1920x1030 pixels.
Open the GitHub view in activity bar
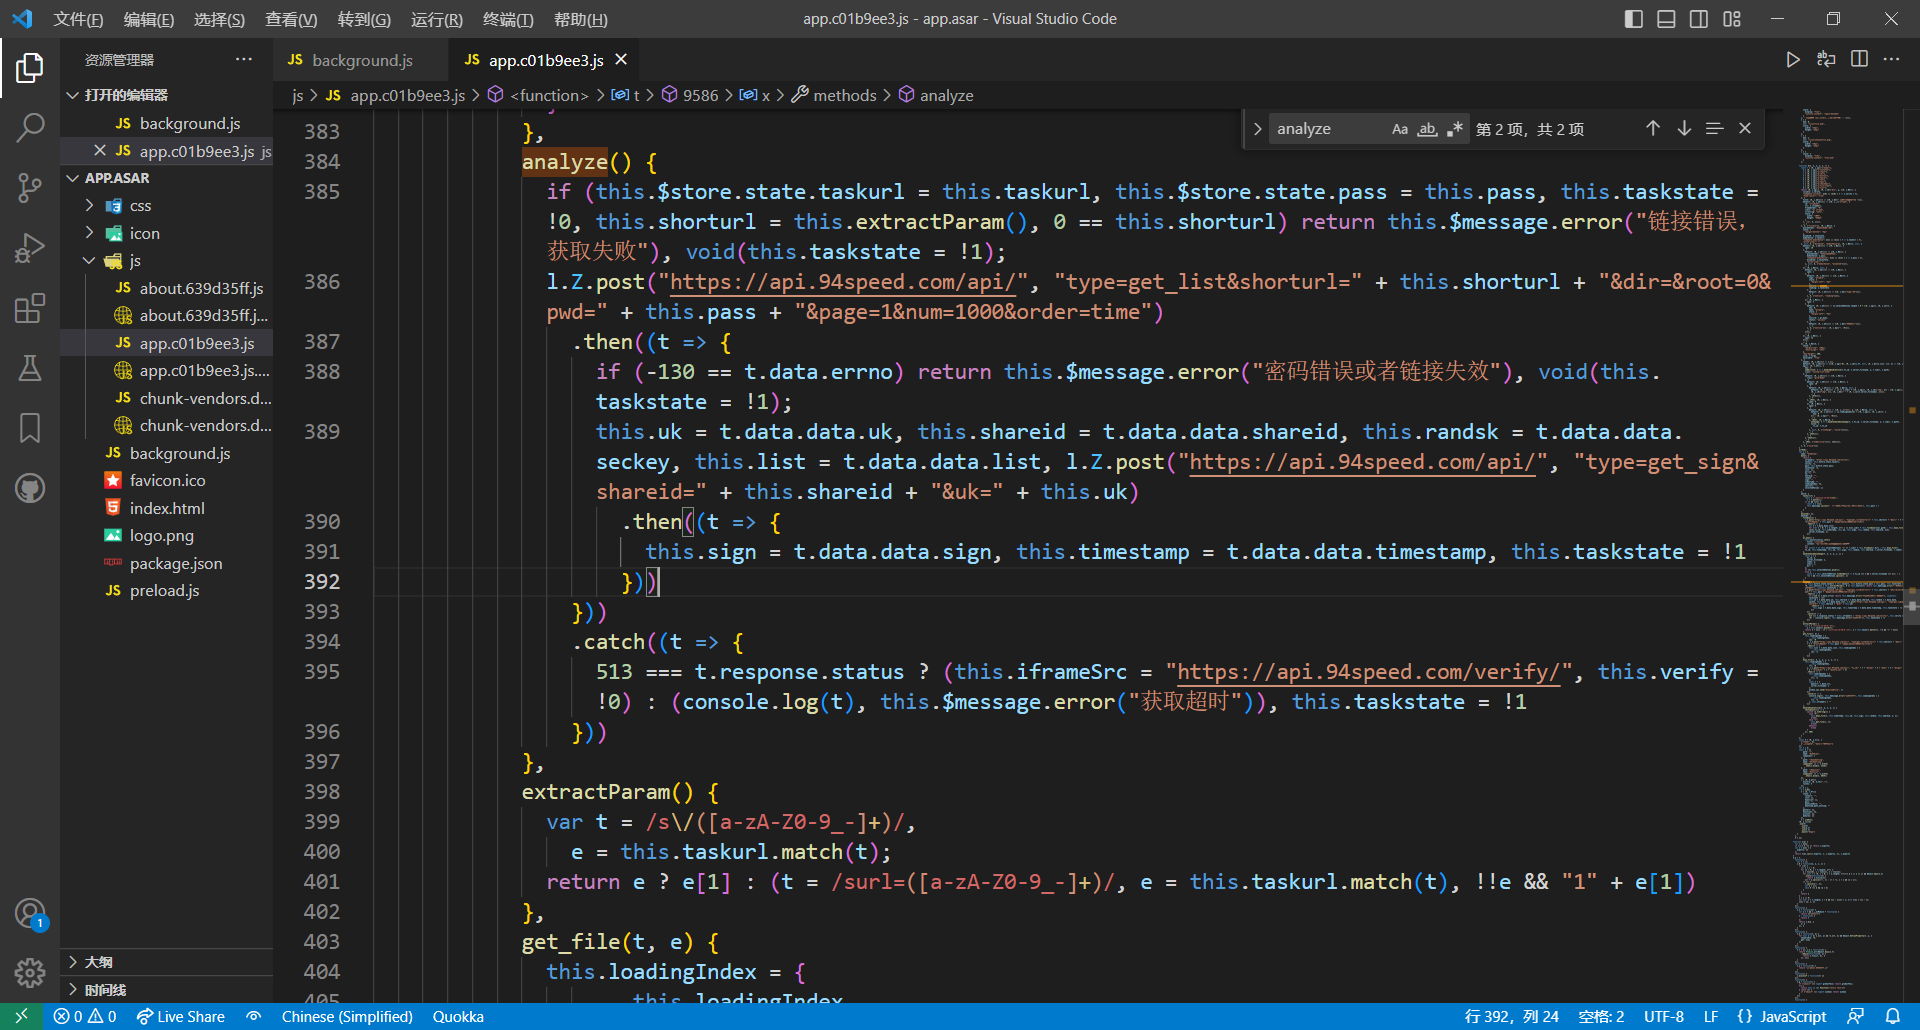30,488
